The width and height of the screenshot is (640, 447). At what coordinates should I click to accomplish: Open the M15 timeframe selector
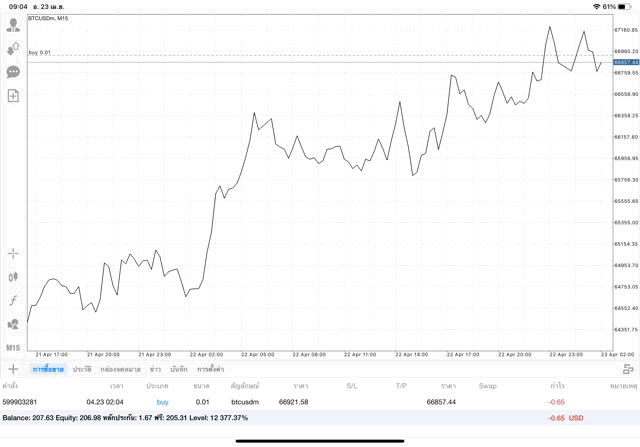coord(13,347)
